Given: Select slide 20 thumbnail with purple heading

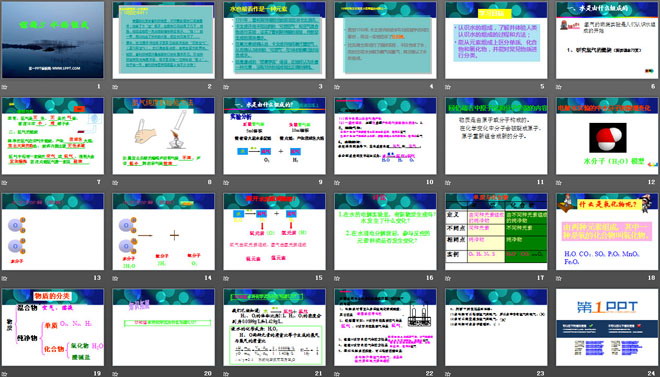Looking at the screenshot, I should pyautogui.click(x=164, y=327).
